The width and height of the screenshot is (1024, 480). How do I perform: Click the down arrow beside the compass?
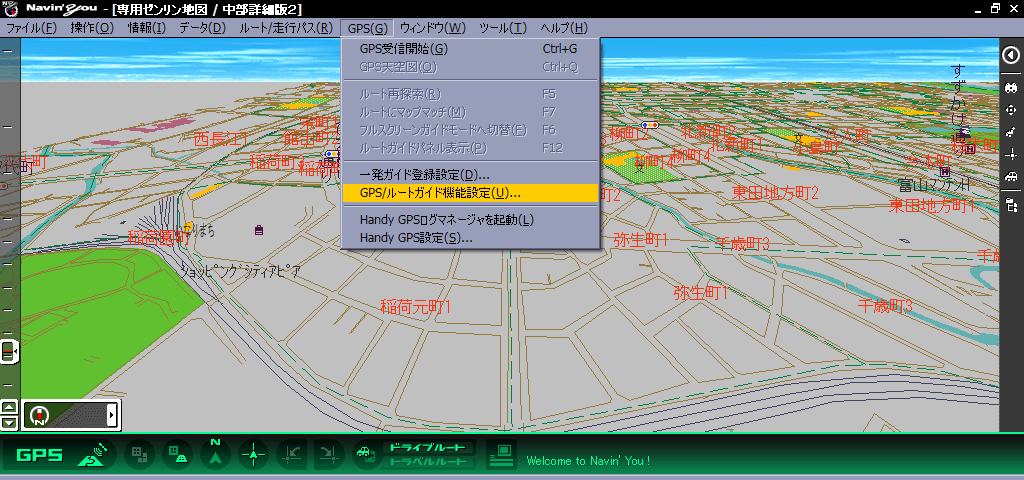9,423
